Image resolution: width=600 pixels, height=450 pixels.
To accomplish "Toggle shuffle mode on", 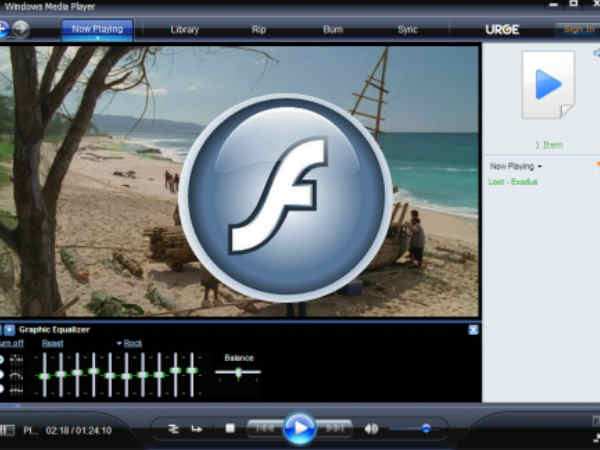I will click(x=173, y=428).
